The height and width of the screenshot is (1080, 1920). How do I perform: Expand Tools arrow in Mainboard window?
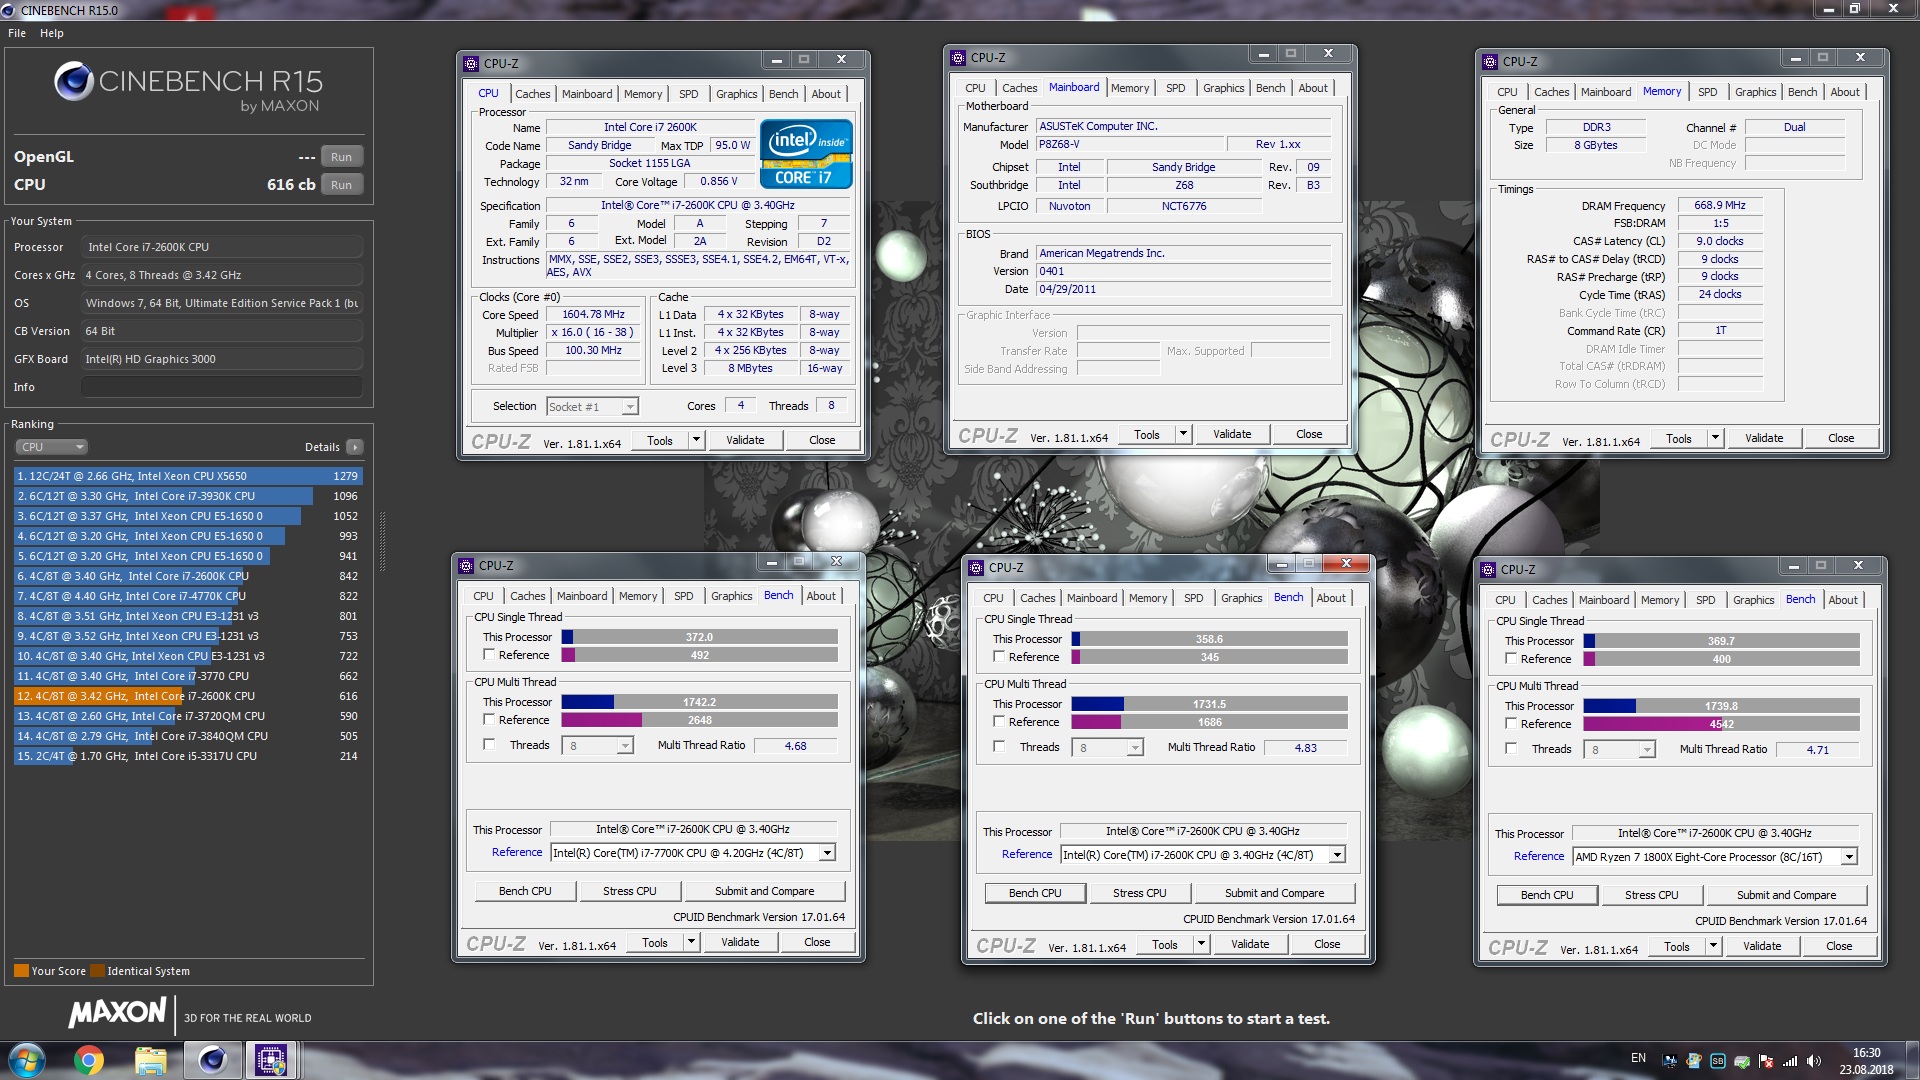pos(1183,434)
